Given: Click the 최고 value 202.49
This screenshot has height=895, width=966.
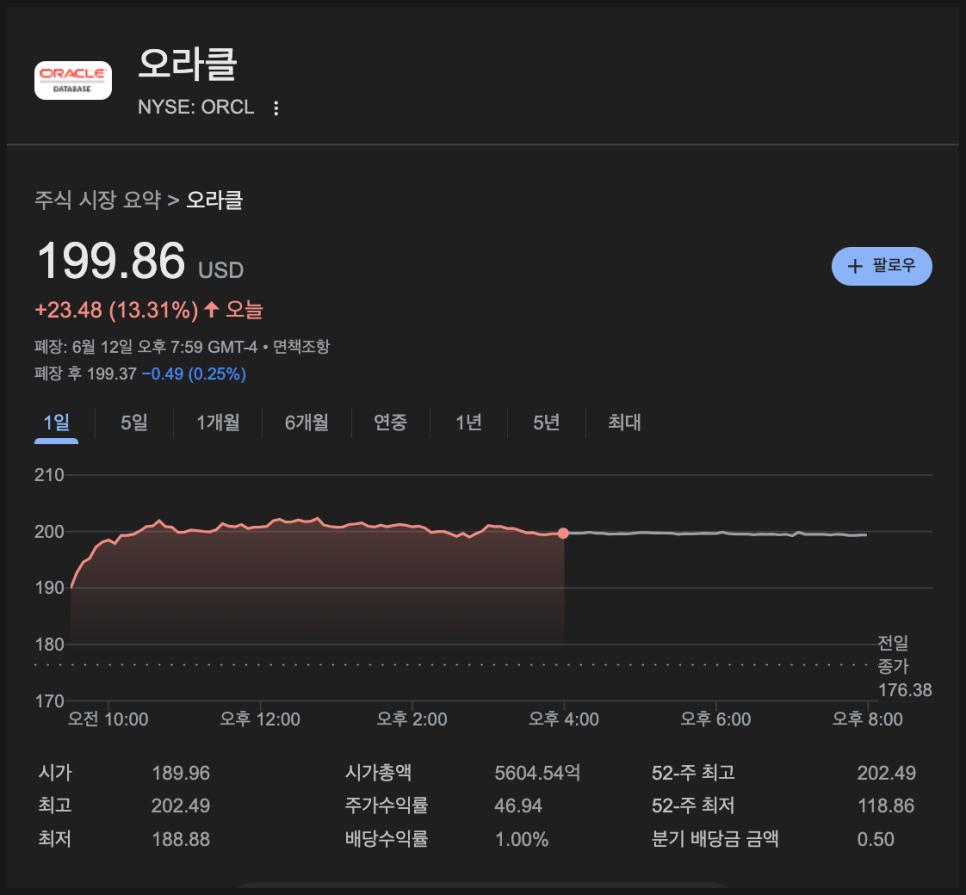Looking at the screenshot, I should [181, 806].
